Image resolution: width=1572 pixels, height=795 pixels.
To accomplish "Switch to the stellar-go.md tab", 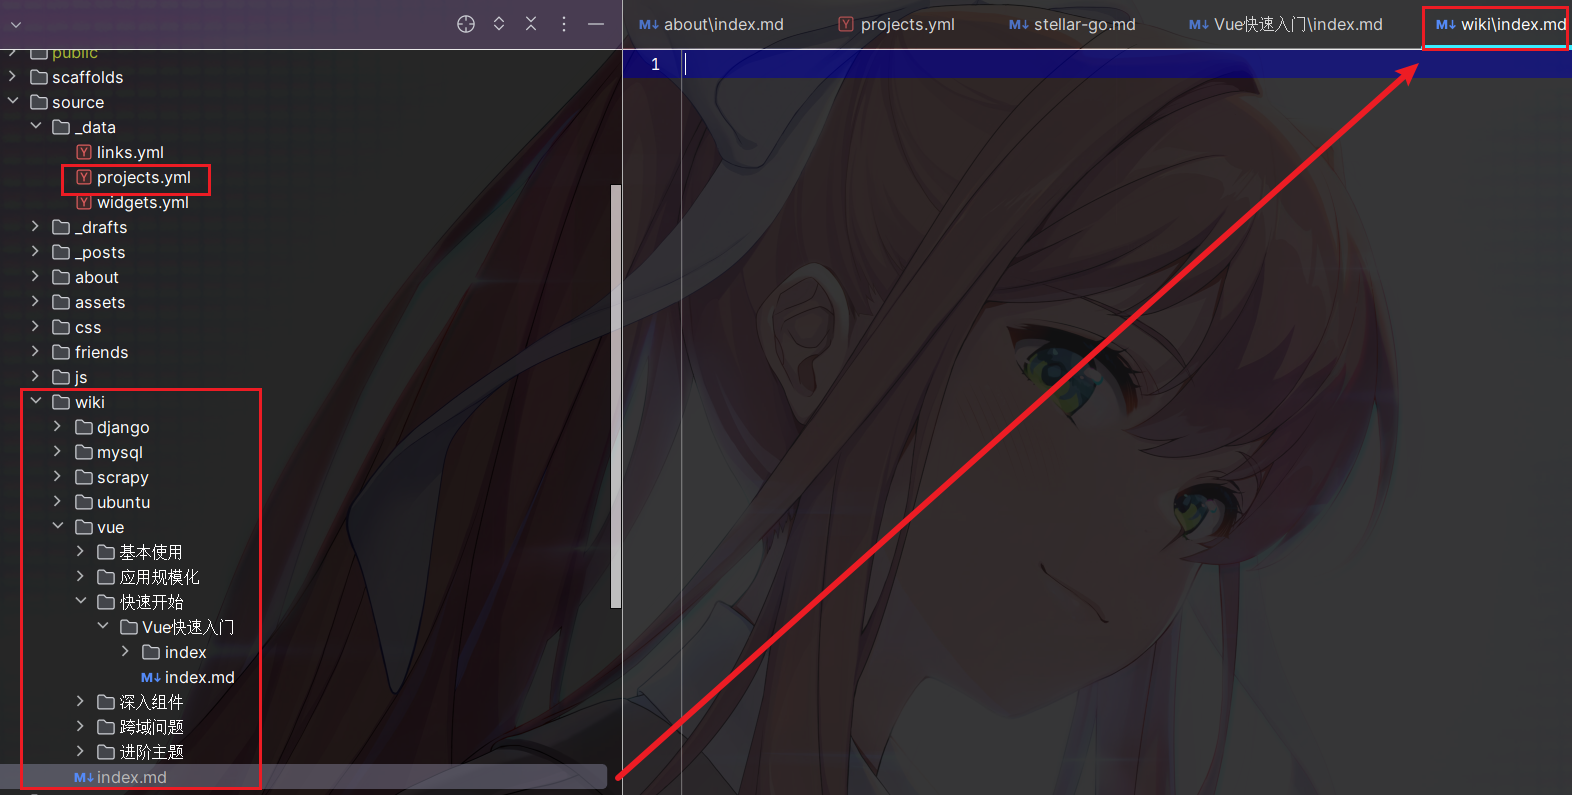I will [1083, 24].
